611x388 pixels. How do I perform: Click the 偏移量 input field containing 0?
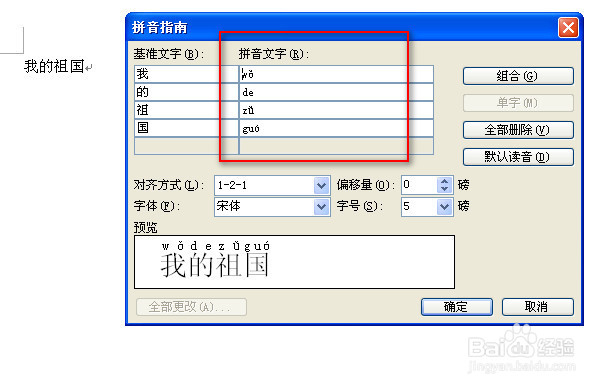[419, 185]
